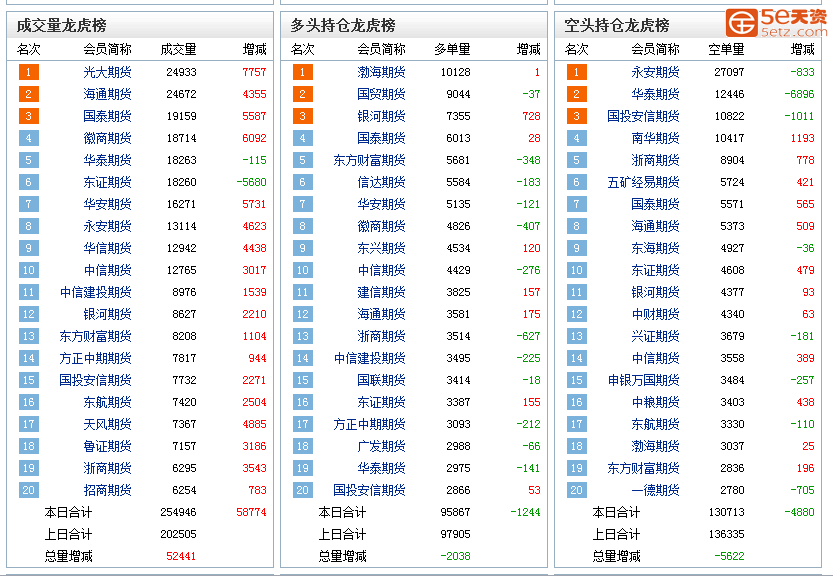
Task: Open 华泰期货 in 空头持仓龙虎榜 table
Action: [656, 94]
